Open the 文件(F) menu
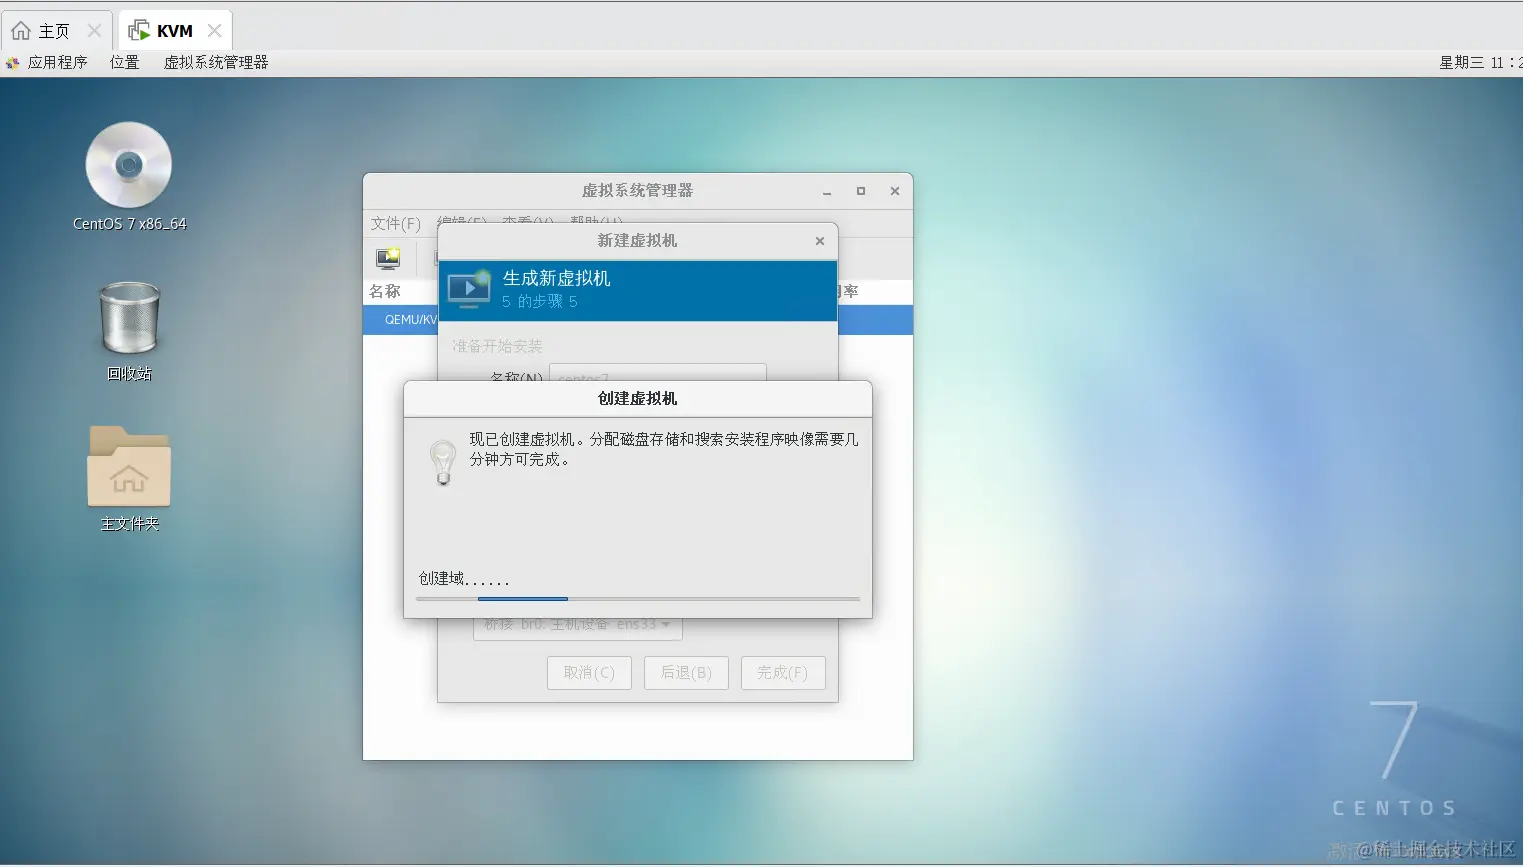This screenshot has width=1524, height=867. click(396, 224)
